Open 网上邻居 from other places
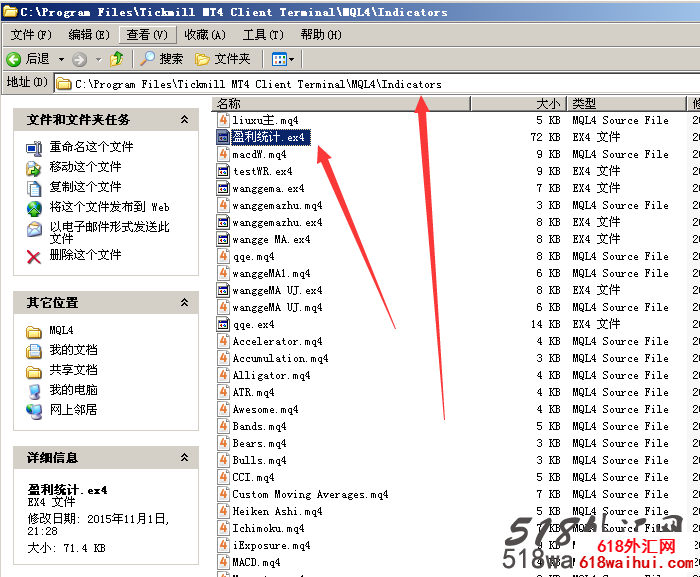Viewport: 700px width, 577px height. click(73, 410)
